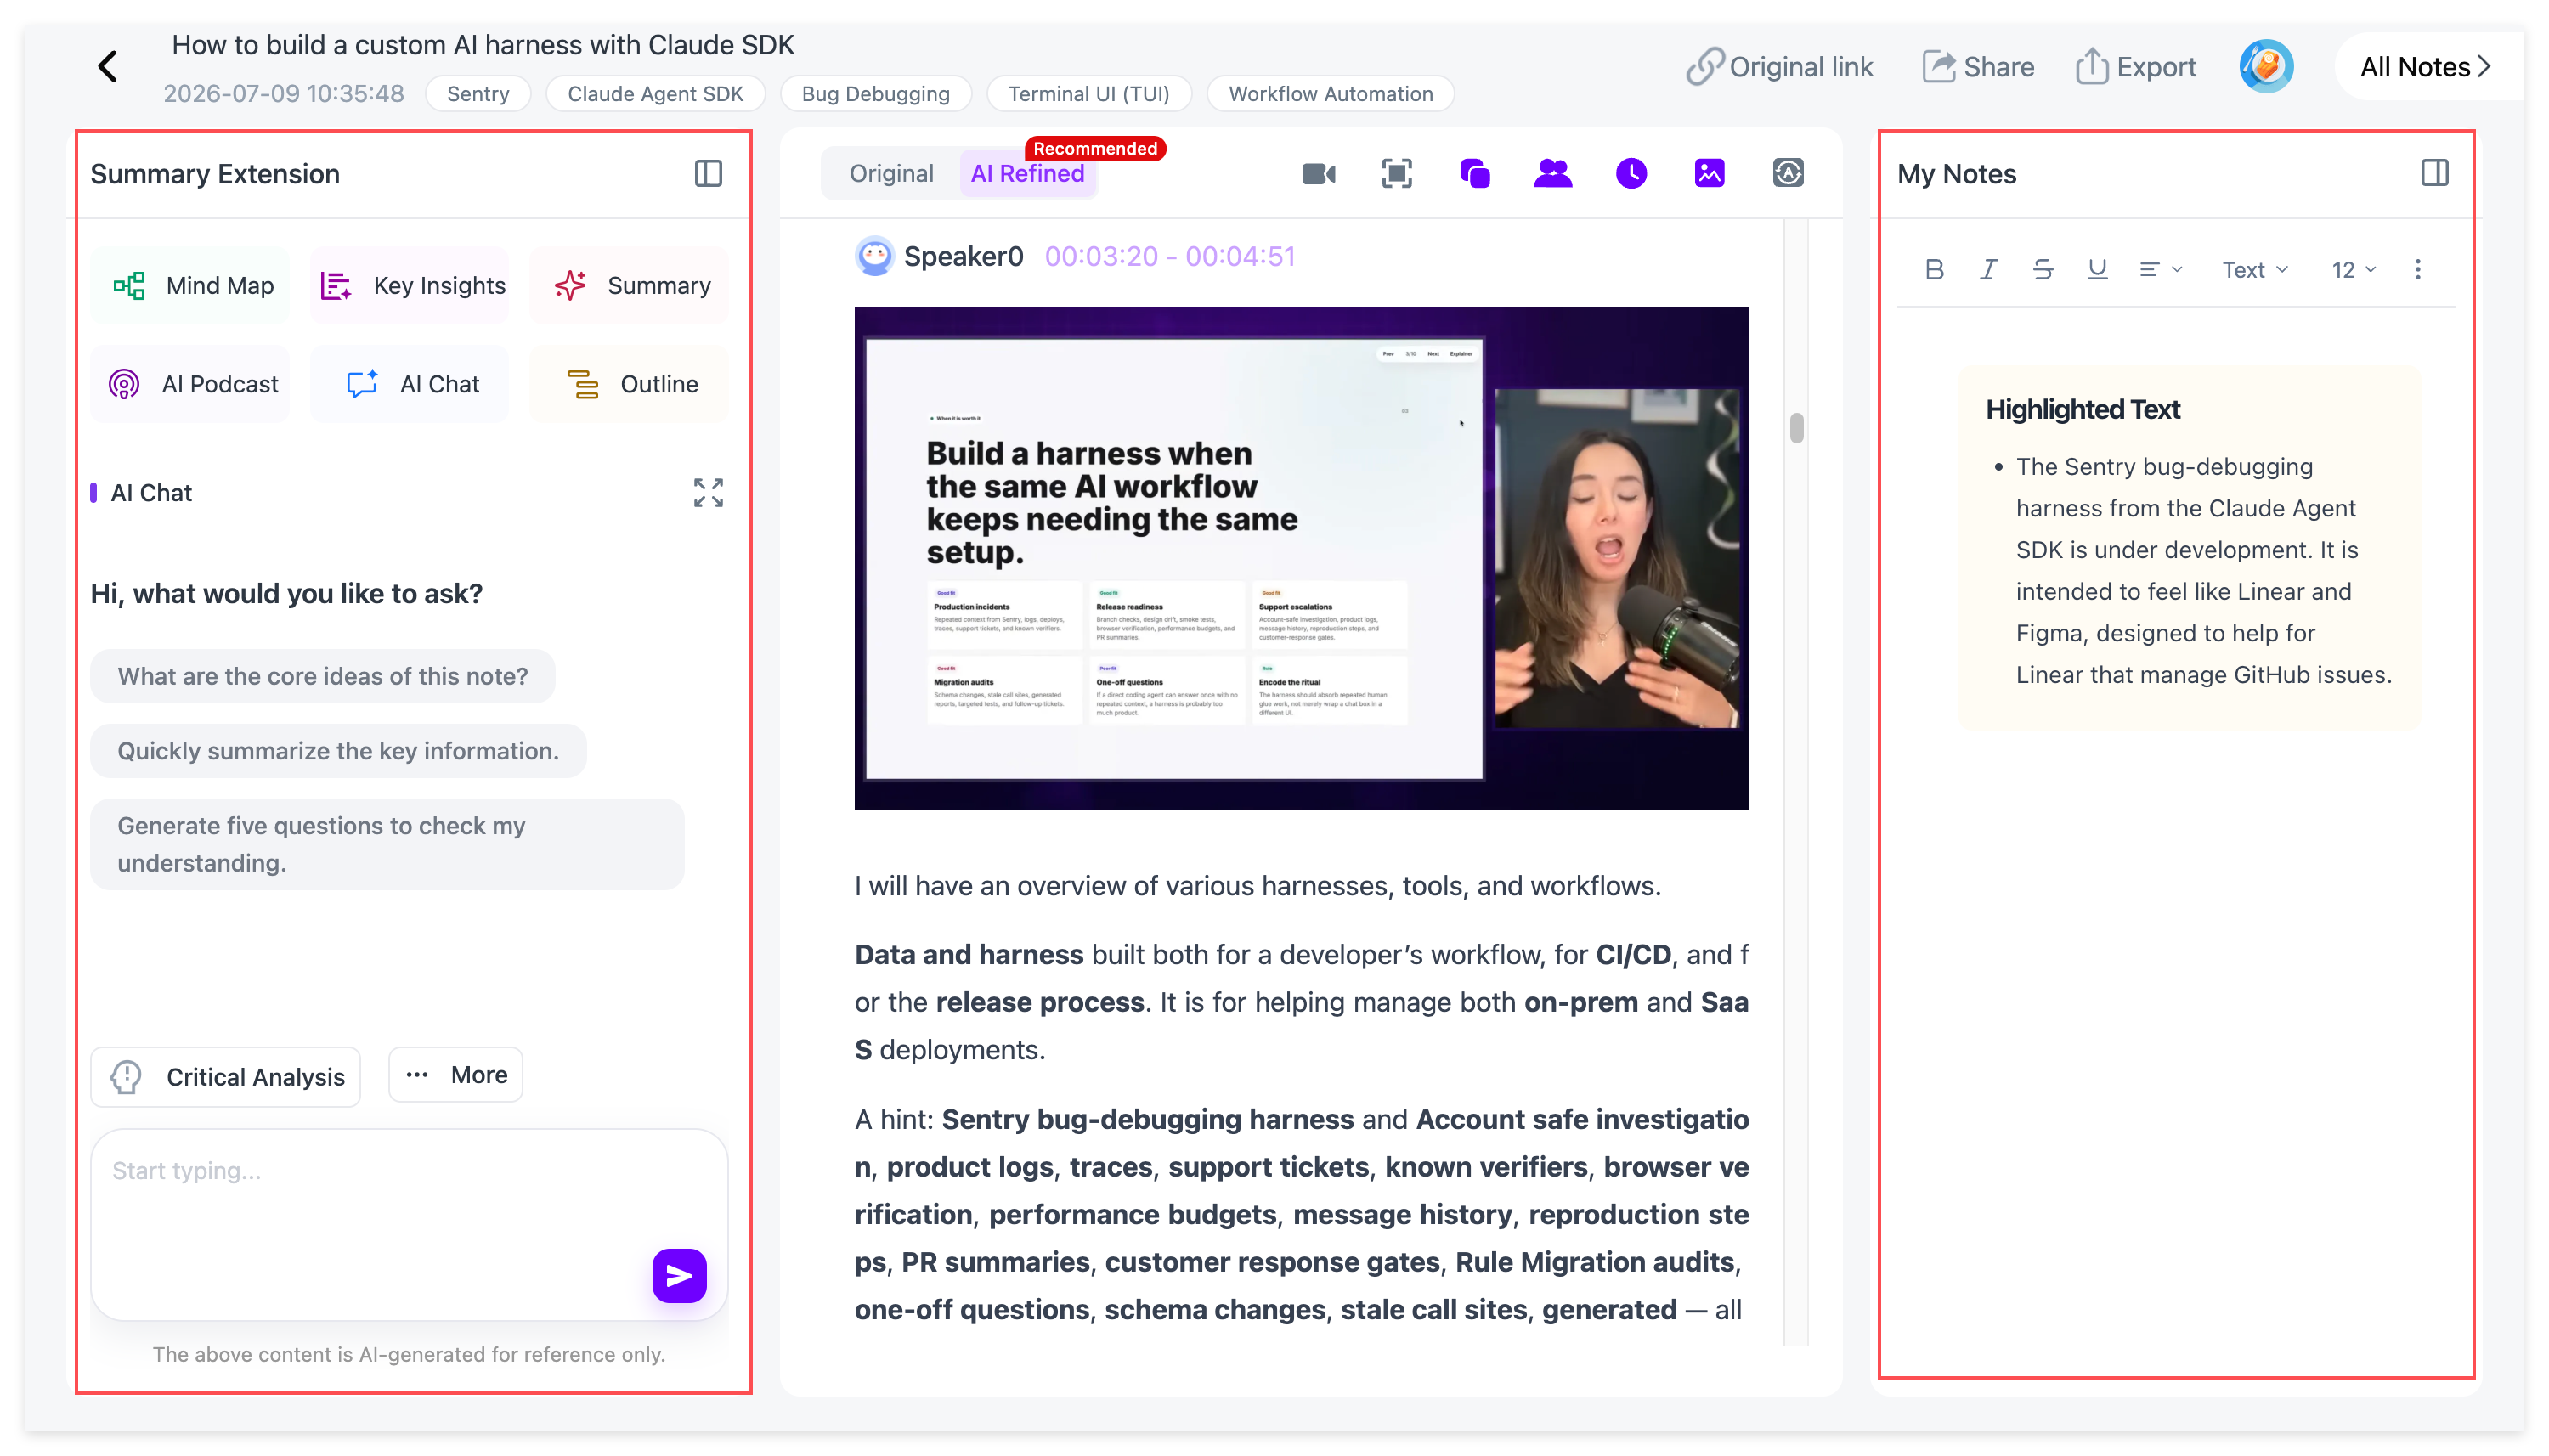This screenshot has height=1456, width=2549.
Task: Click the Highlighted Text note
Action: [x=2189, y=548]
